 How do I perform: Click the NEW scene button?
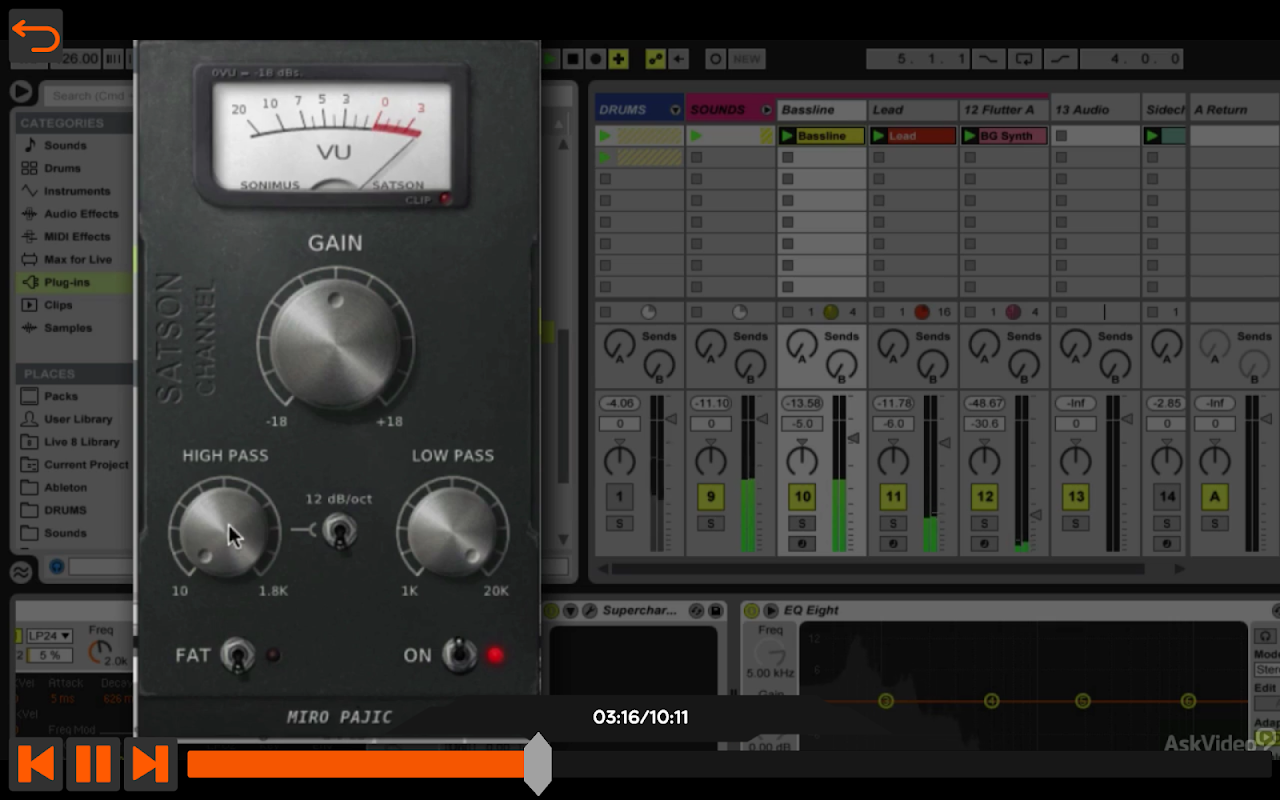(x=747, y=59)
